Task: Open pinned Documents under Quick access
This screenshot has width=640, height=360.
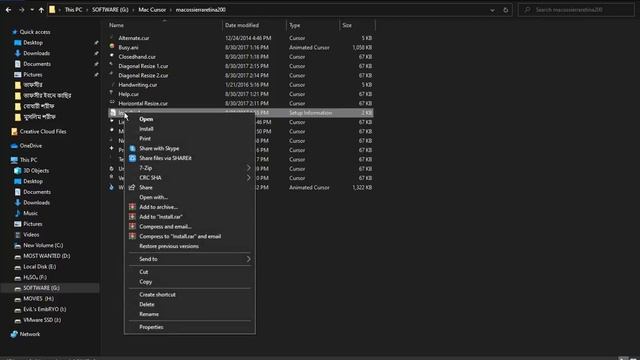Action: click(x=37, y=64)
